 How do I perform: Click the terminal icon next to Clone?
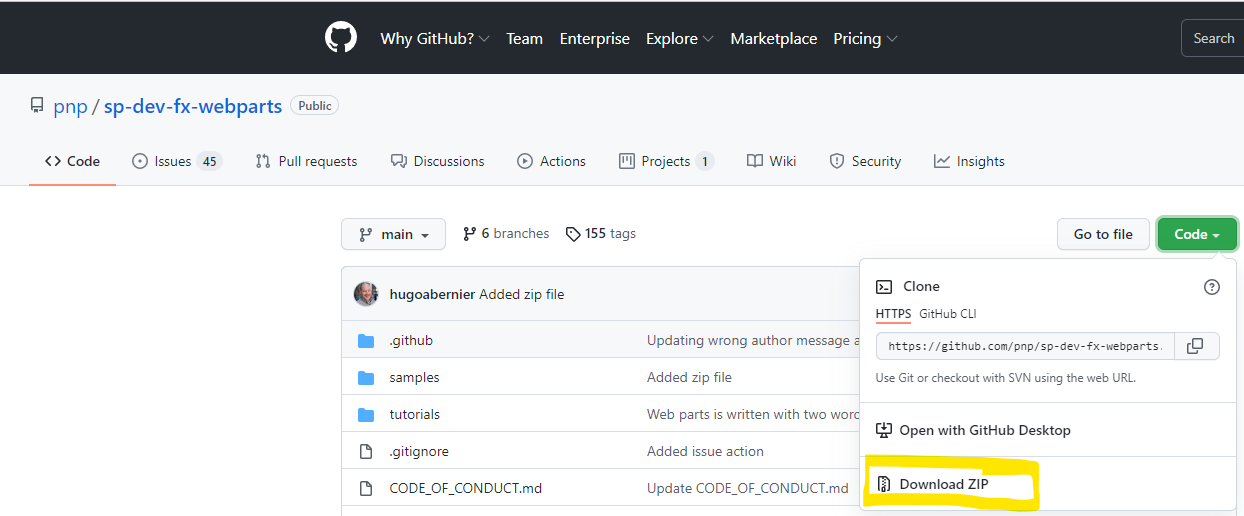(x=884, y=287)
